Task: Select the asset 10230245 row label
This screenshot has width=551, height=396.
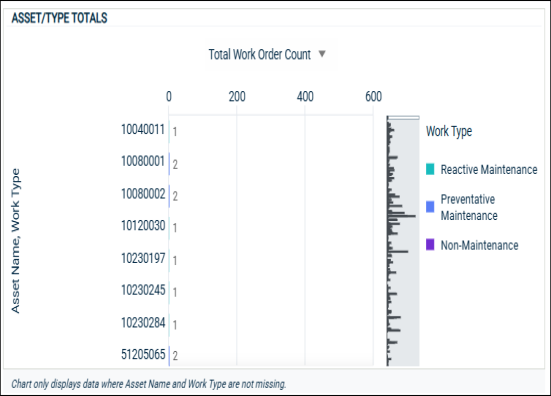Action: point(143,290)
